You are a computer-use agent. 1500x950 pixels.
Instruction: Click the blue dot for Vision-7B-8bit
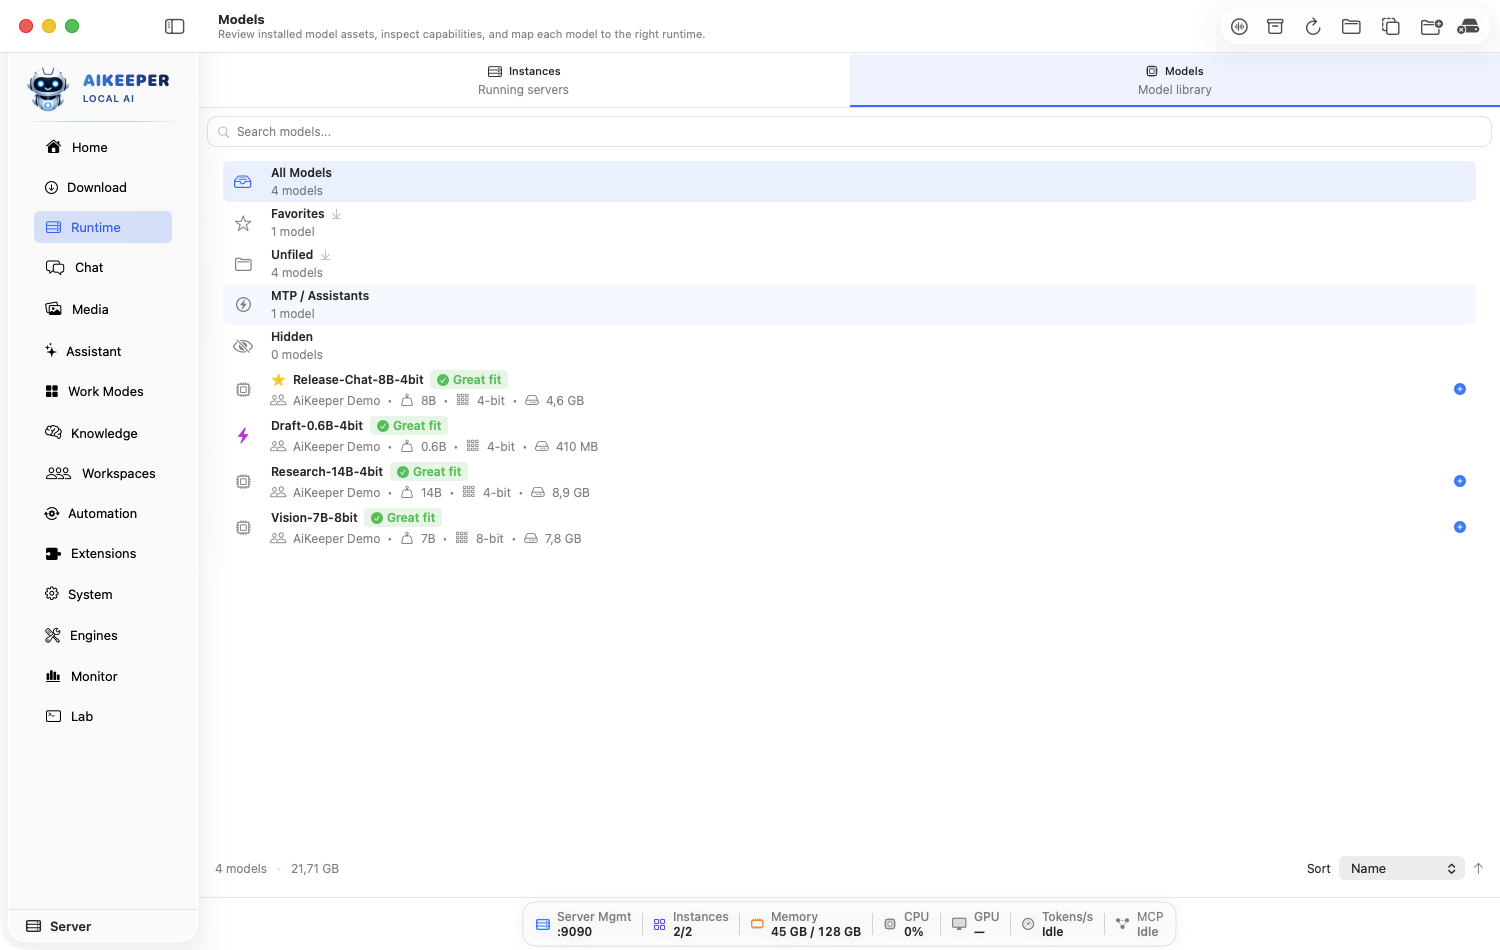tap(1460, 527)
